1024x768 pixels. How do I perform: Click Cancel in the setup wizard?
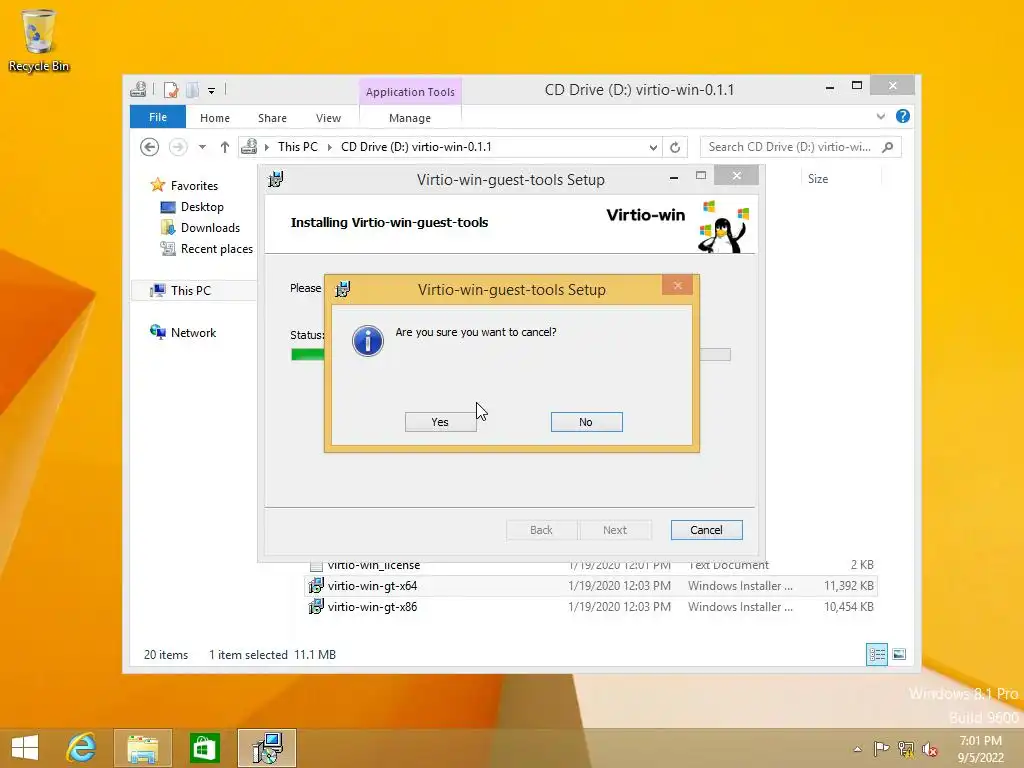(x=707, y=530)
